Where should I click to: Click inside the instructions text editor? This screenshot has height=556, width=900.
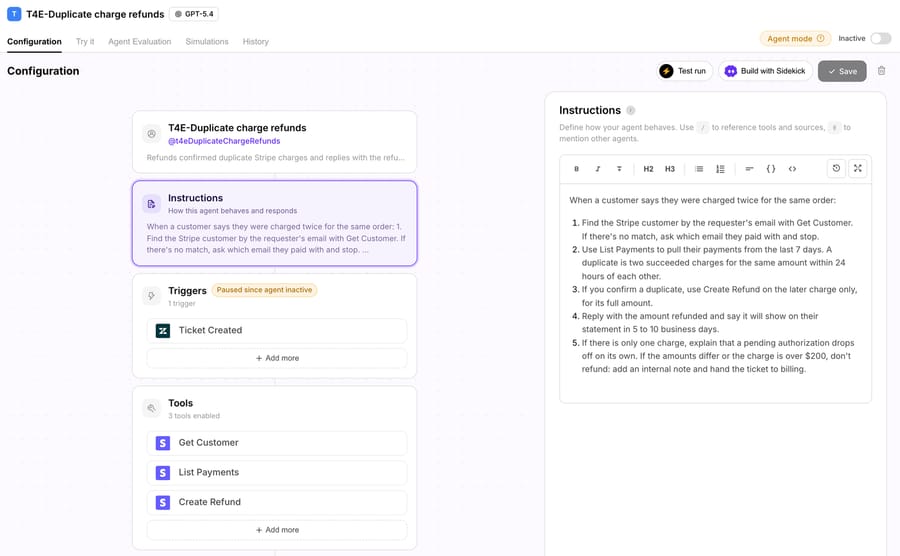point(715,293)
